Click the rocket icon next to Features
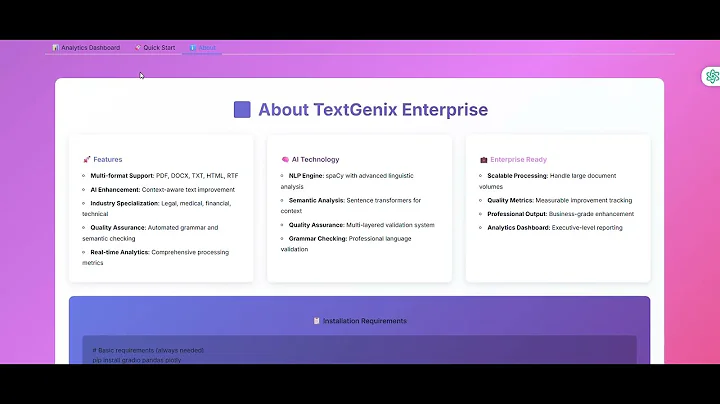The width and height of the screenshot is (720, 404). point(86,159)
